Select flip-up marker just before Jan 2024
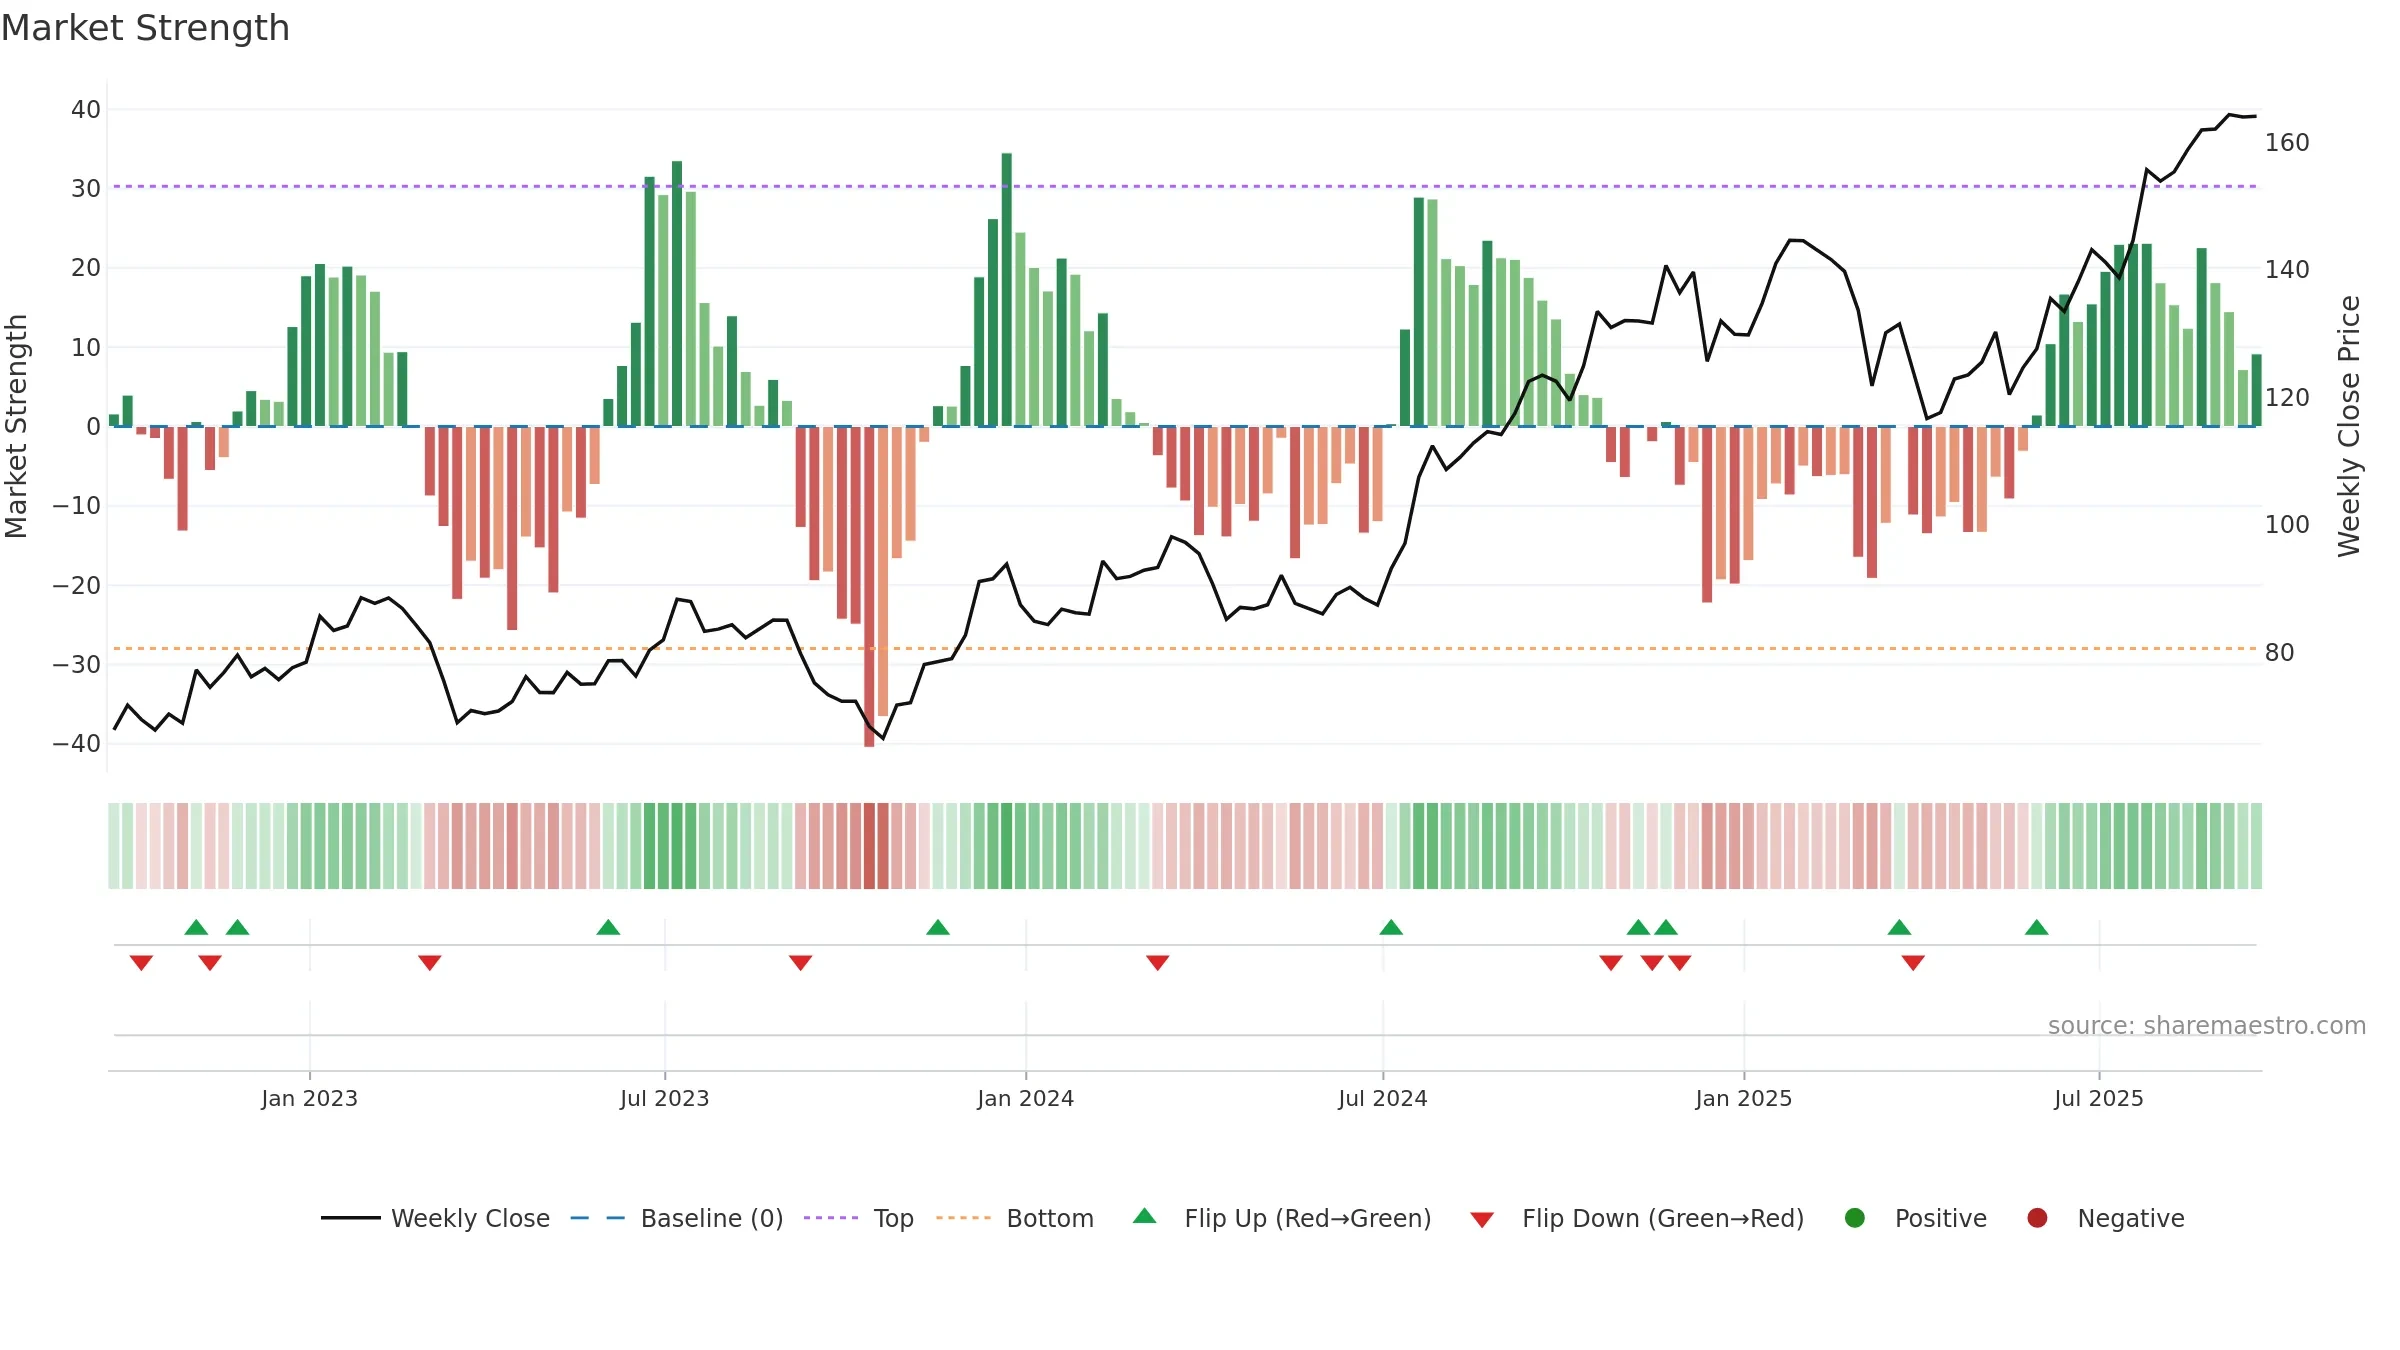Image resolution: width=2400 pixels, height=1350 pixels. tap(938, 927)
